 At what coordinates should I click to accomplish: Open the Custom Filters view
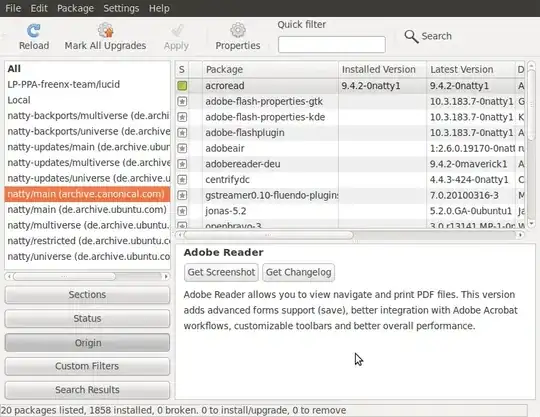[x=87, y=366]
